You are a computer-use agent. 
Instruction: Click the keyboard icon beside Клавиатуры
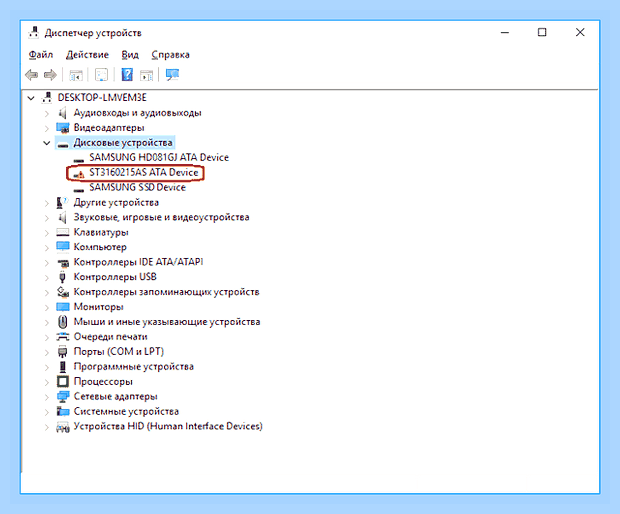[63, 232]
